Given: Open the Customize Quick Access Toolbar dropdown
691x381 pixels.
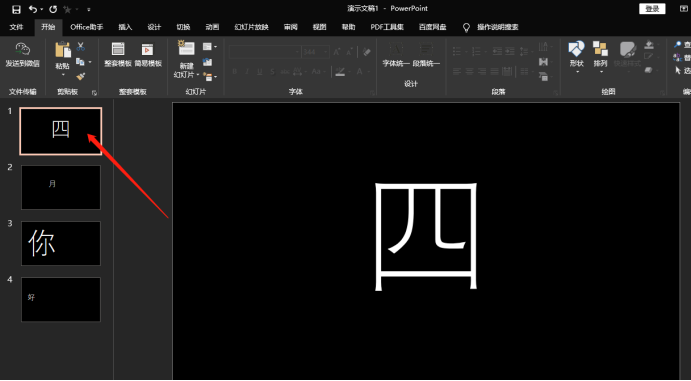Looking at the screenshot, I should [89, 9].
